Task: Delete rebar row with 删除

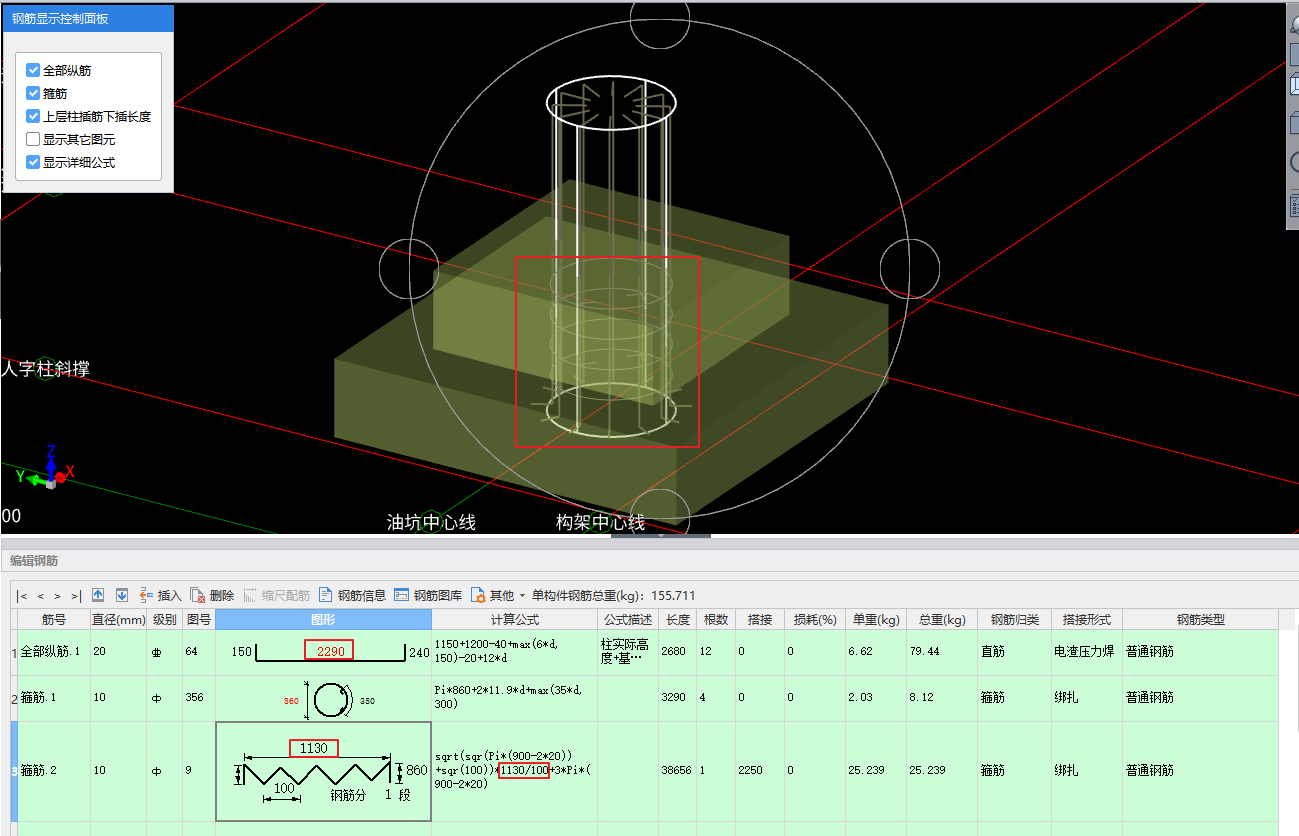Action: tap(213, 595)
